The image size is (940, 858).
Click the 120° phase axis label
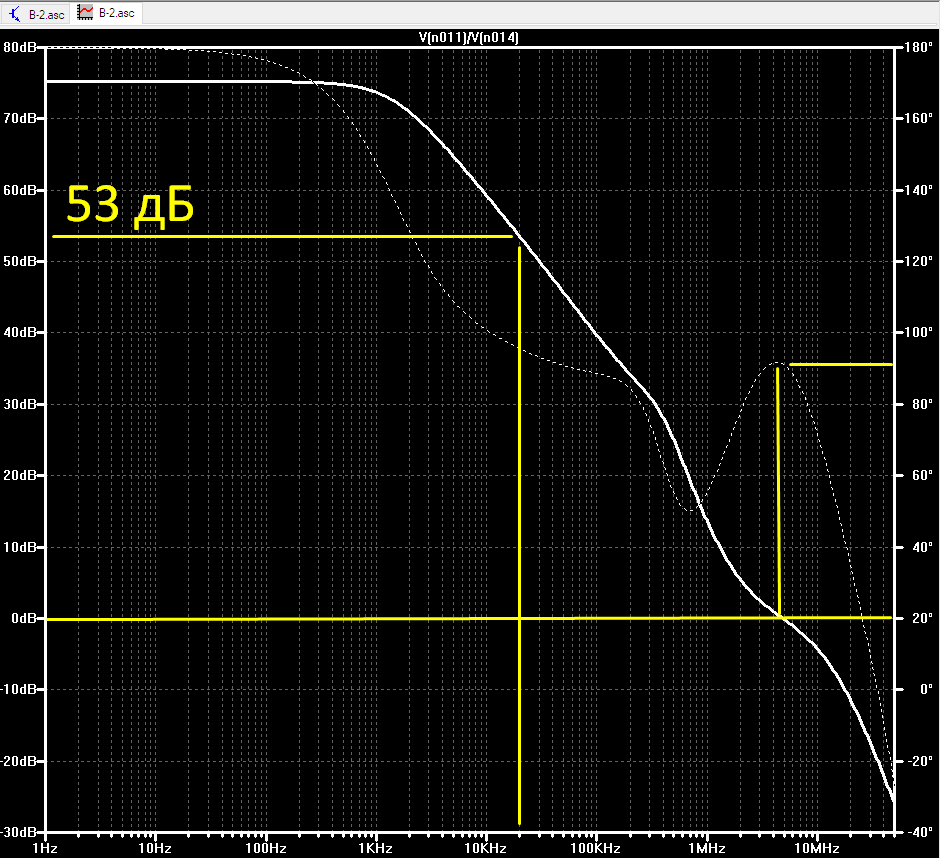point(918,261)
